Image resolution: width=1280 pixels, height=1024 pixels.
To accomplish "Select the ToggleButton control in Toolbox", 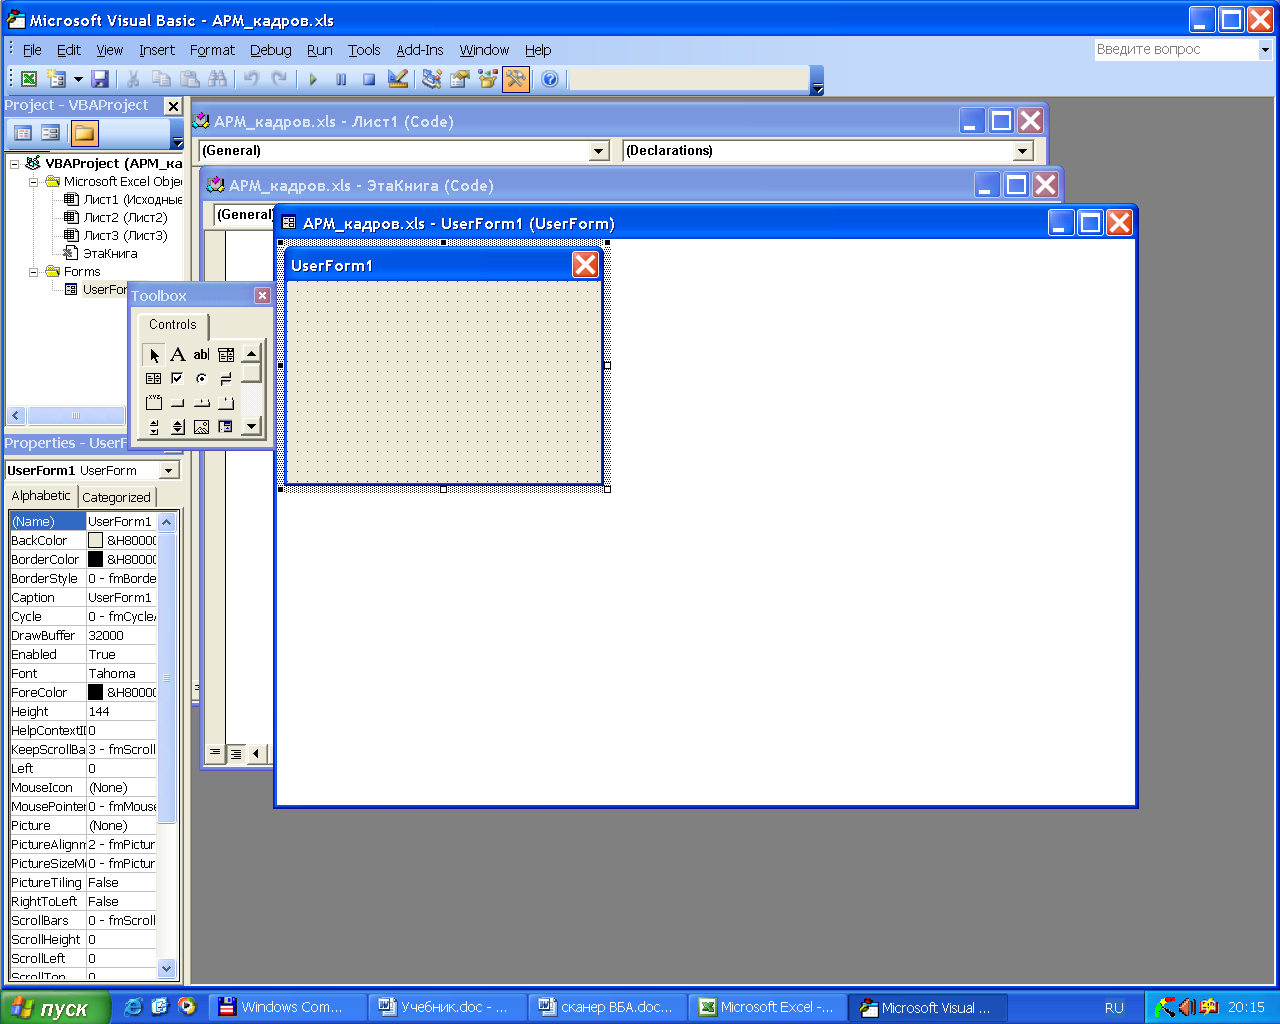I will click(x=226, y=378).
